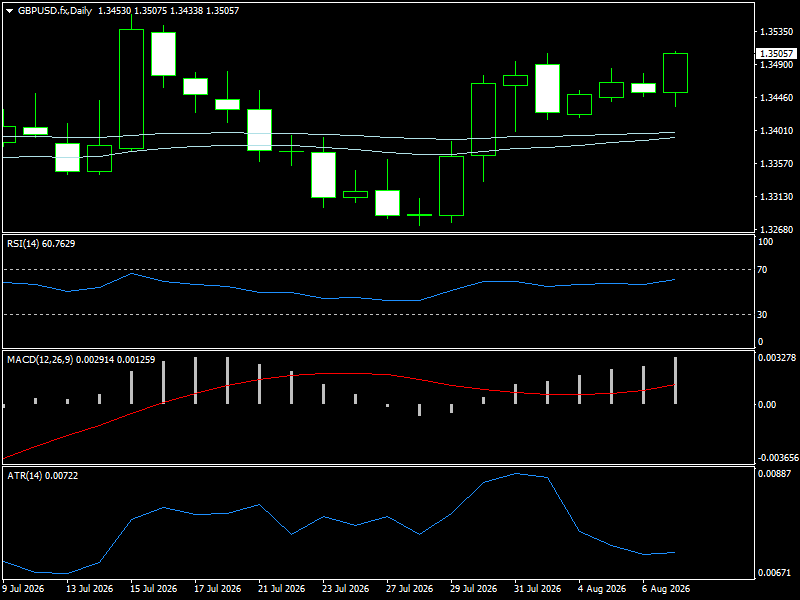Select the 15 Jul 2026 date label
Image resolution: width=800 pixels, height=600 pixels.
[154, 589]
